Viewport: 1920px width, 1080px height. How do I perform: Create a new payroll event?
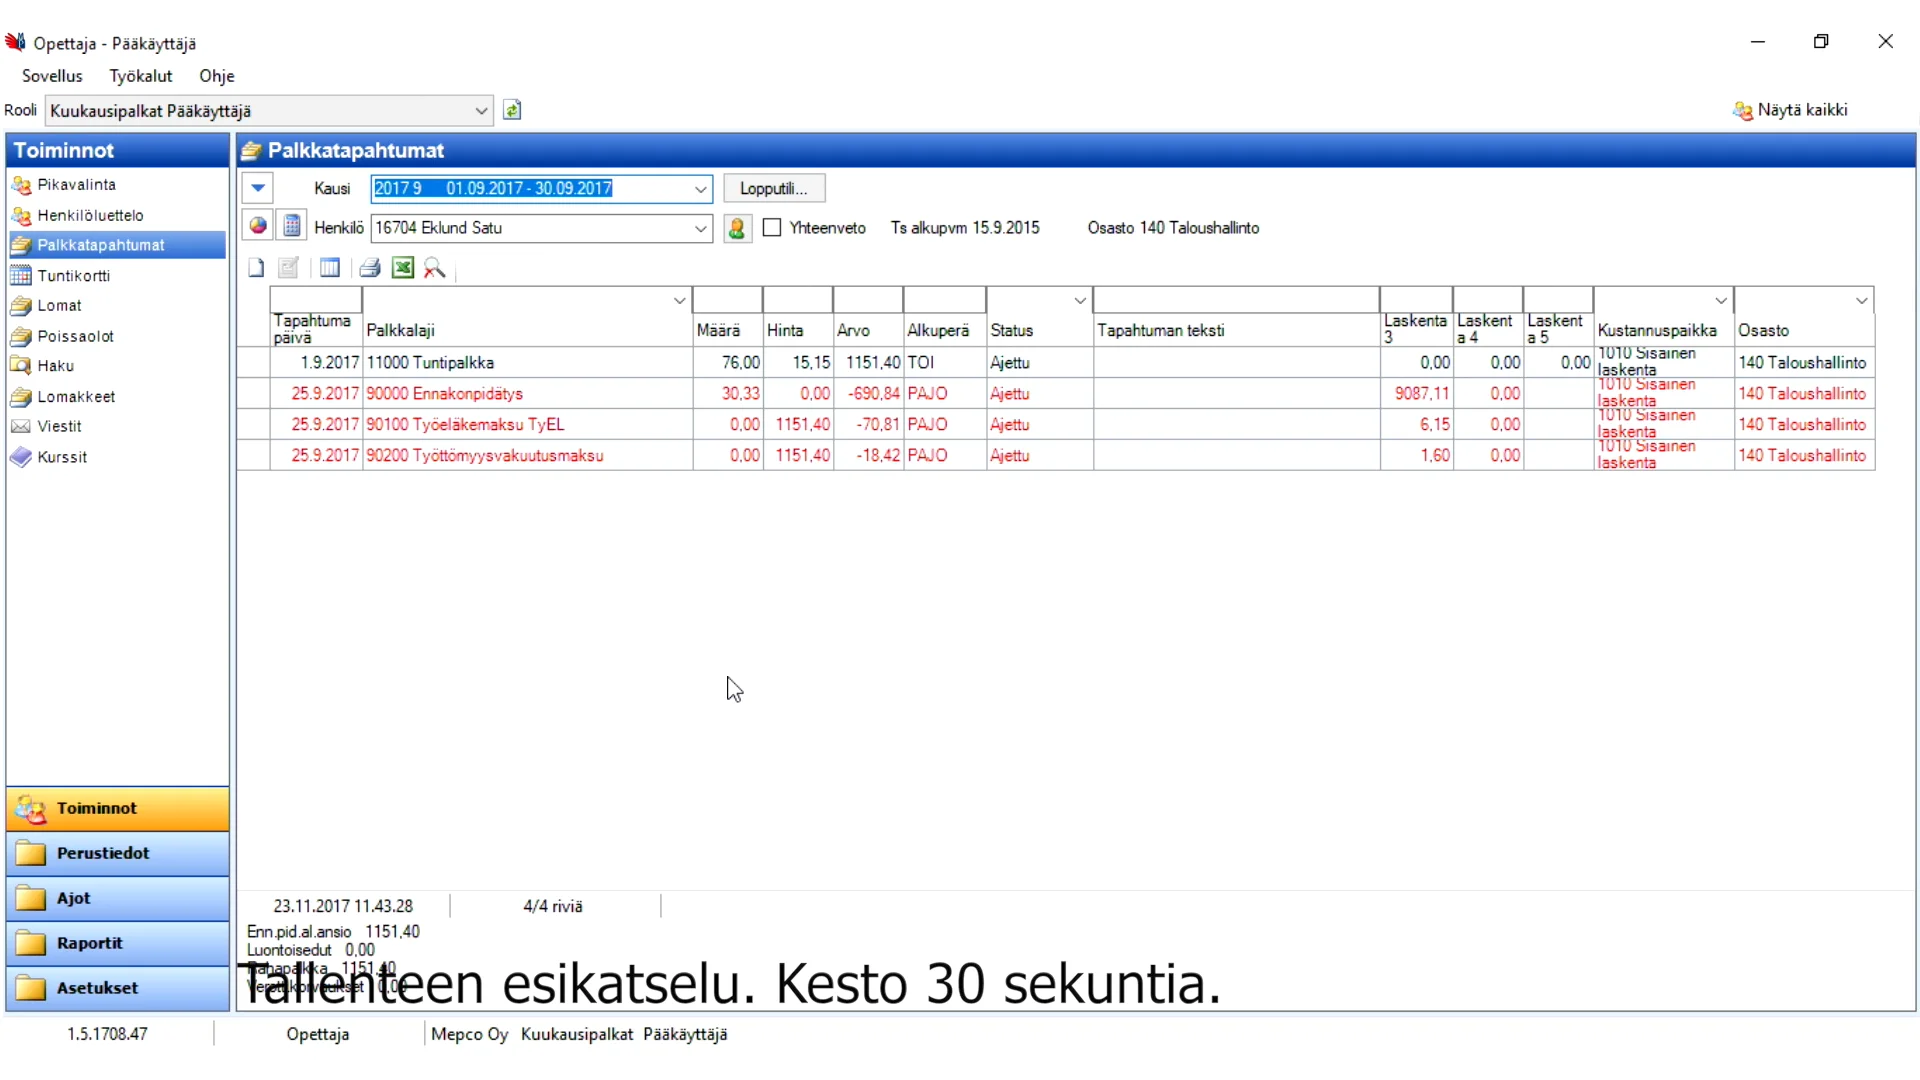click(x=255, y=267)
